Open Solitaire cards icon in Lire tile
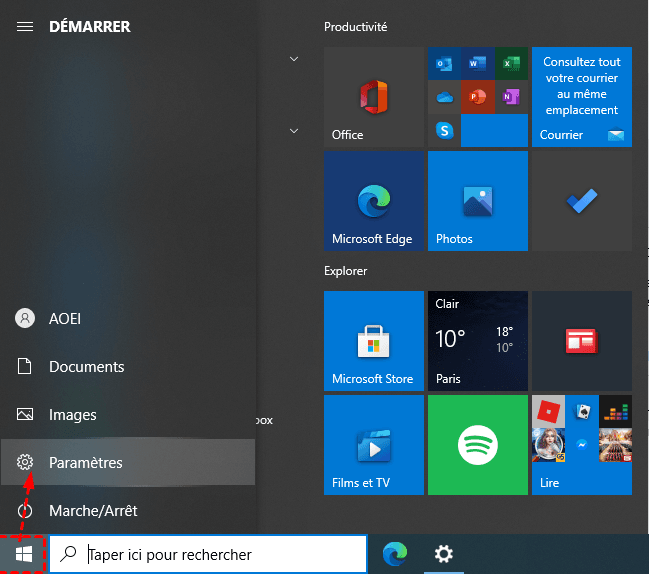Image resolution: width=649 pixels, height=574 pixels. (582, 411)
